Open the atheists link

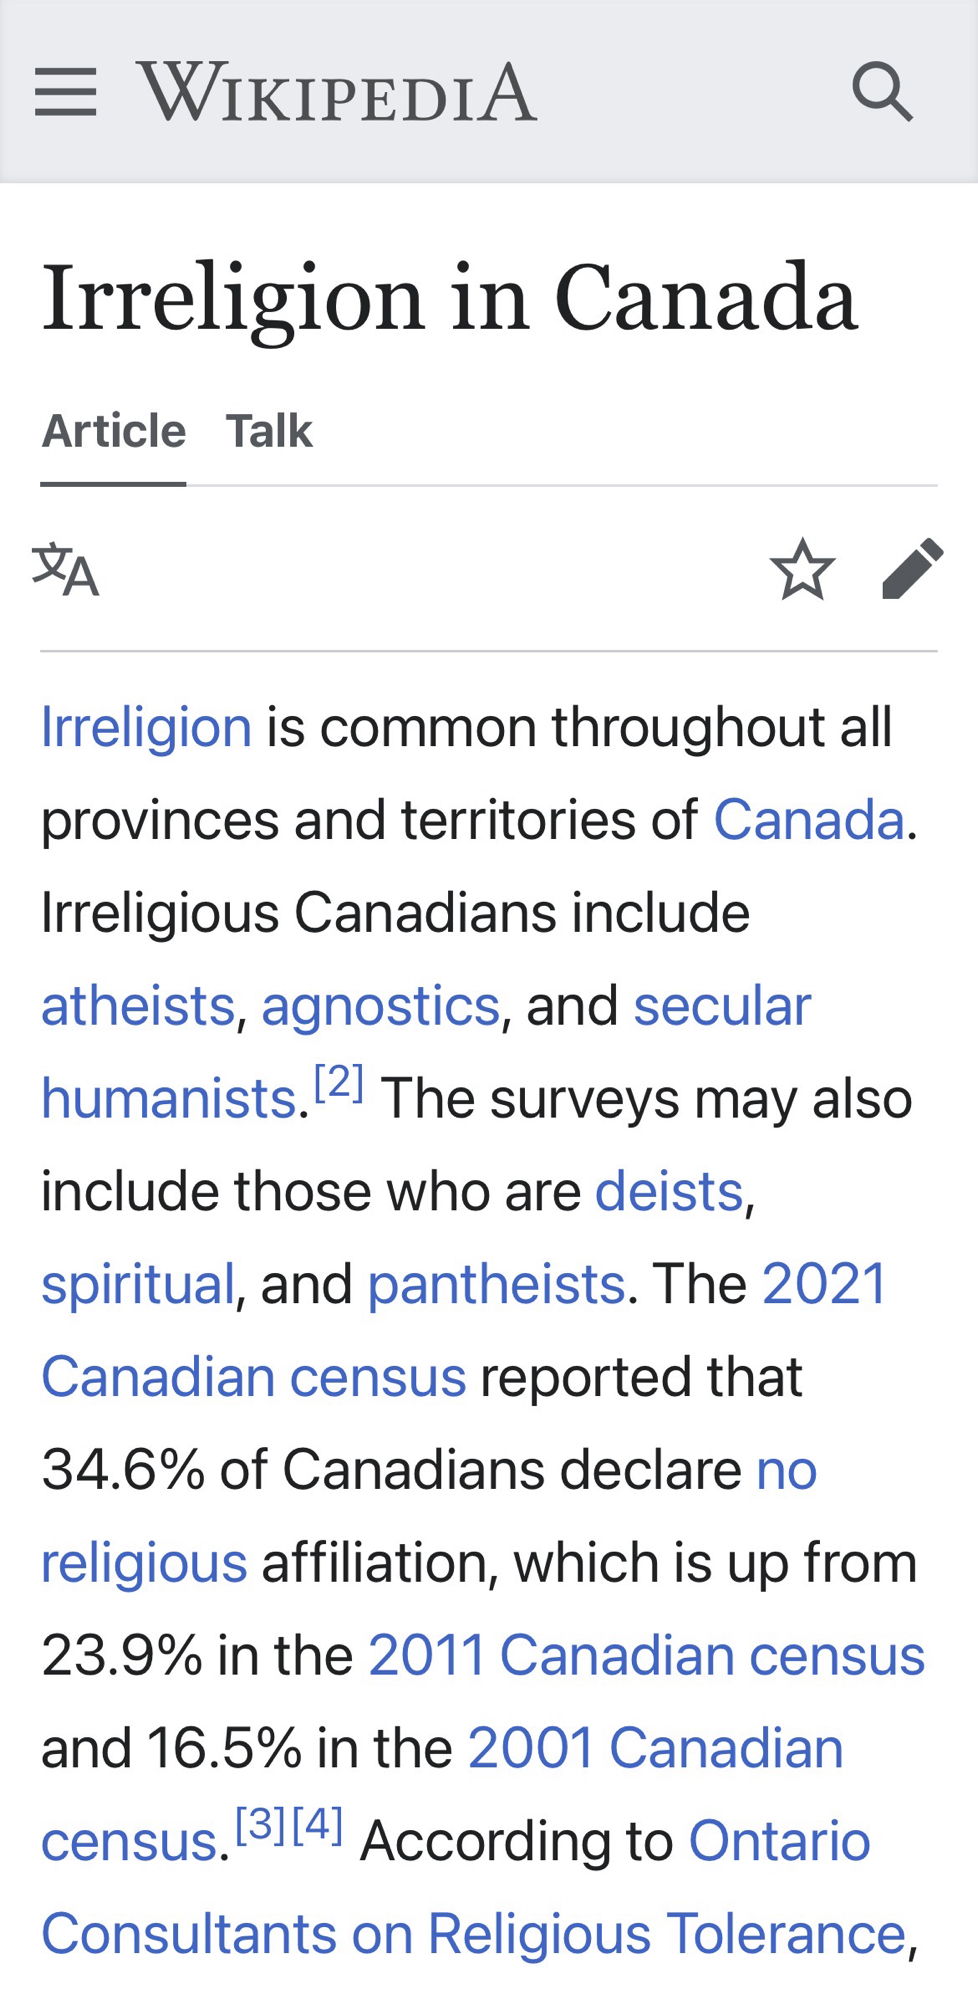pyautogui.click(x=138, y=1006)
